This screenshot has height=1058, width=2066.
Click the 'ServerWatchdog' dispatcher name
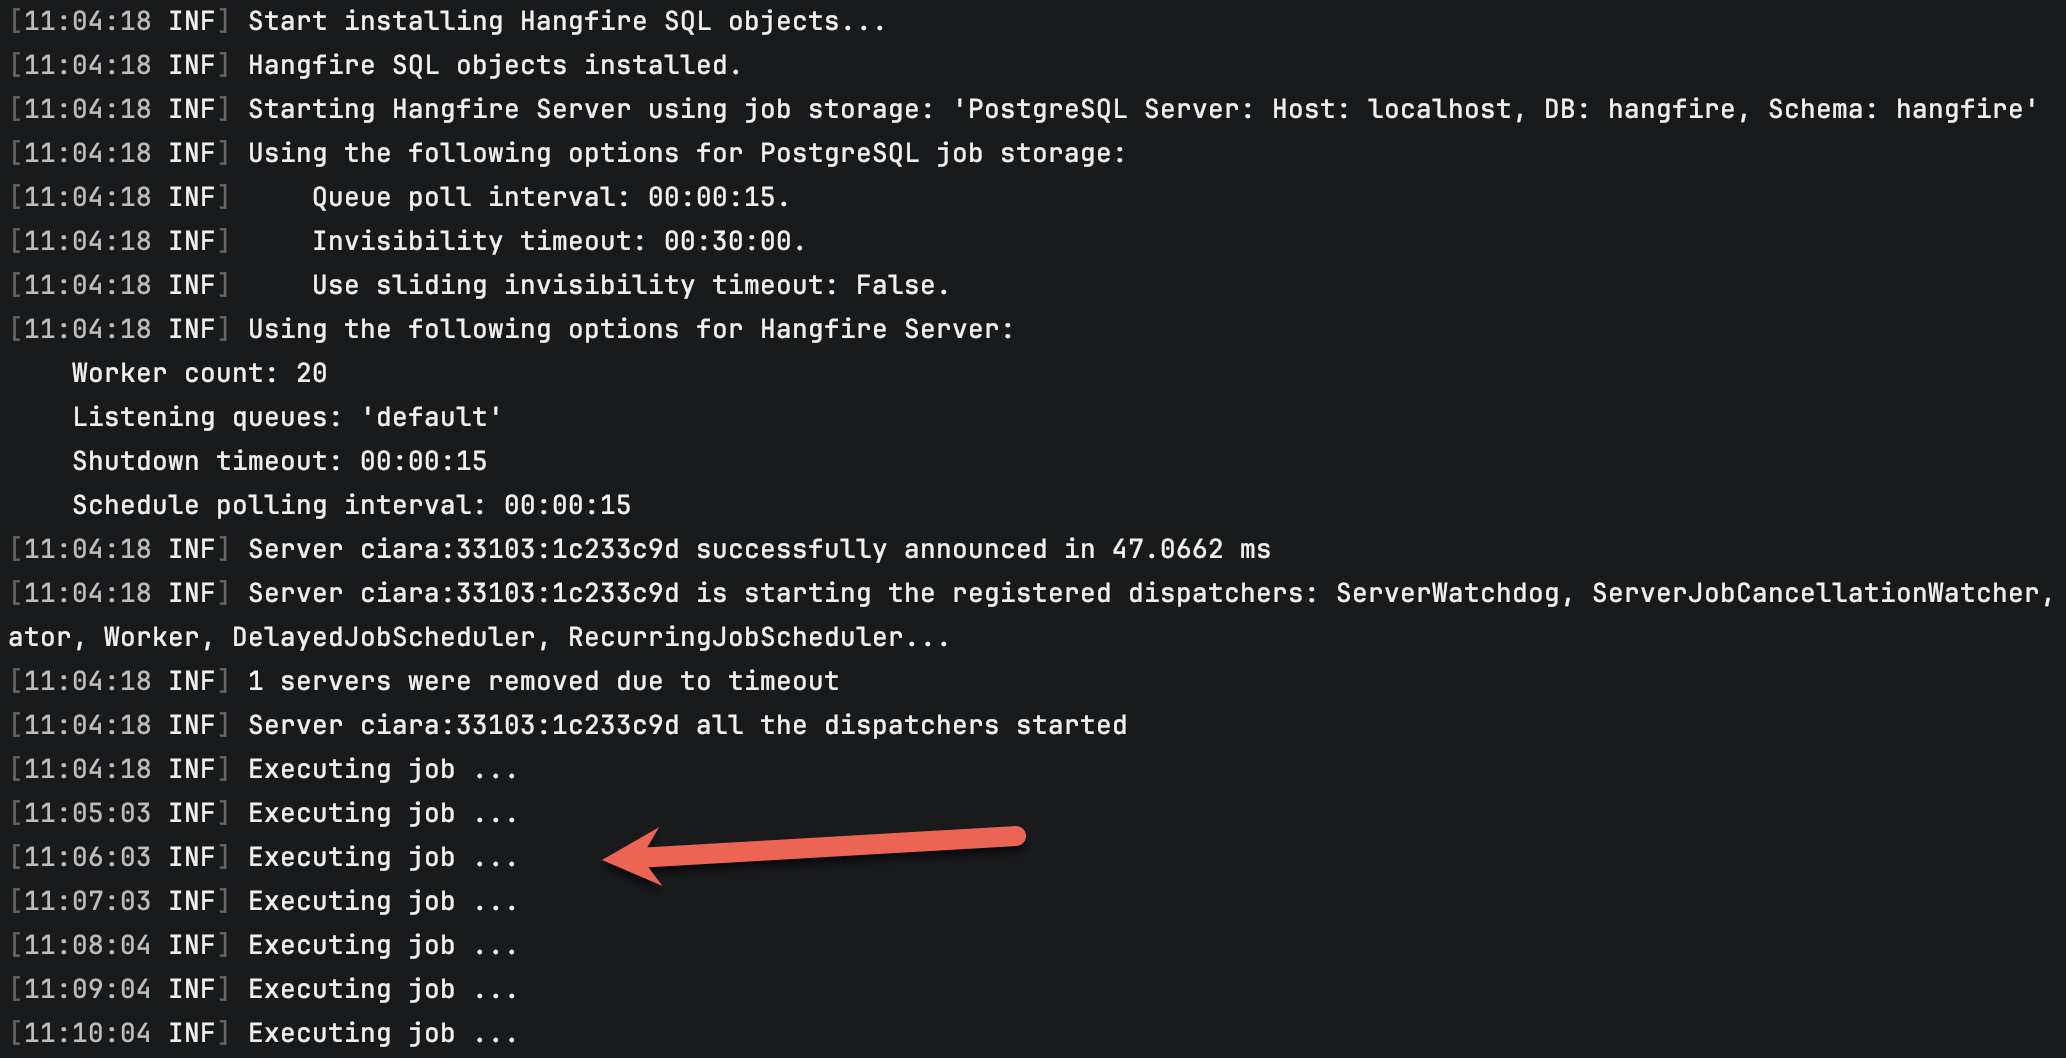[1447, 593]
